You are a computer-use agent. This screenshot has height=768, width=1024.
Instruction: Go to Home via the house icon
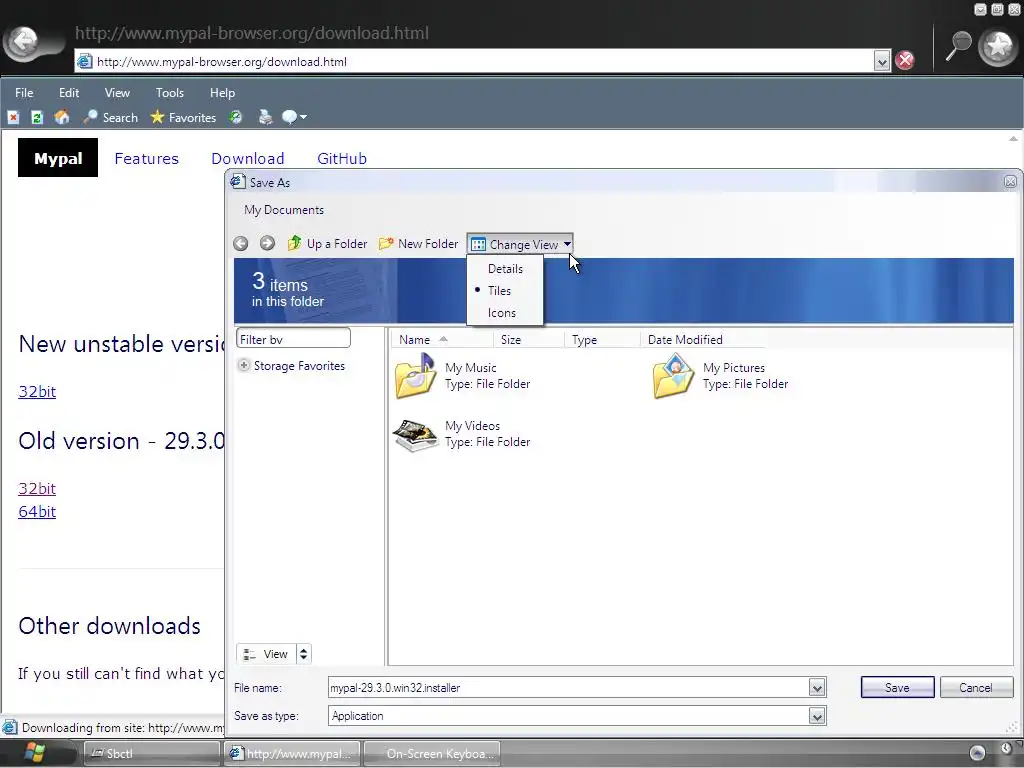click(x=61, y=118)
